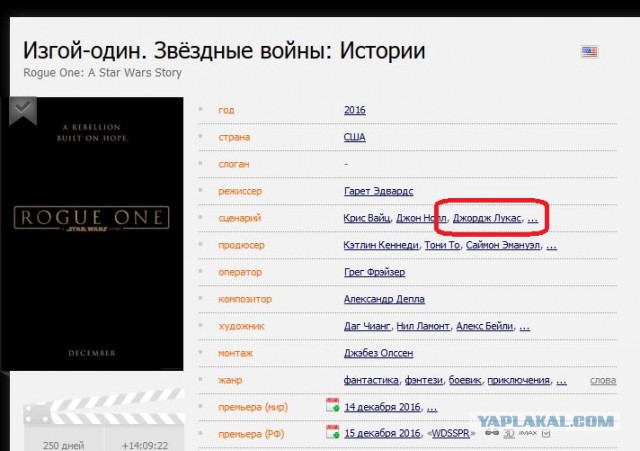The height and width of the screenshot is (451, 640).
Task: Open the country link США
Action: click(354, 137)
